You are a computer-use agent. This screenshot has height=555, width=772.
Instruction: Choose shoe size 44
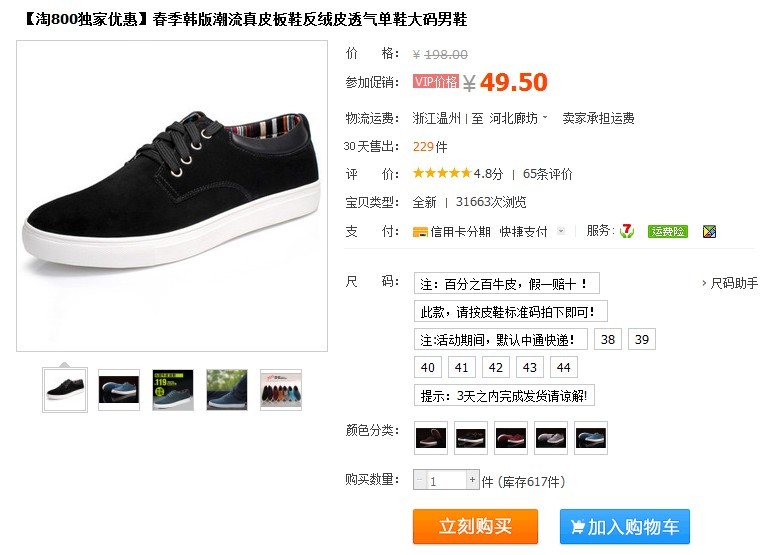coord(563,367)
